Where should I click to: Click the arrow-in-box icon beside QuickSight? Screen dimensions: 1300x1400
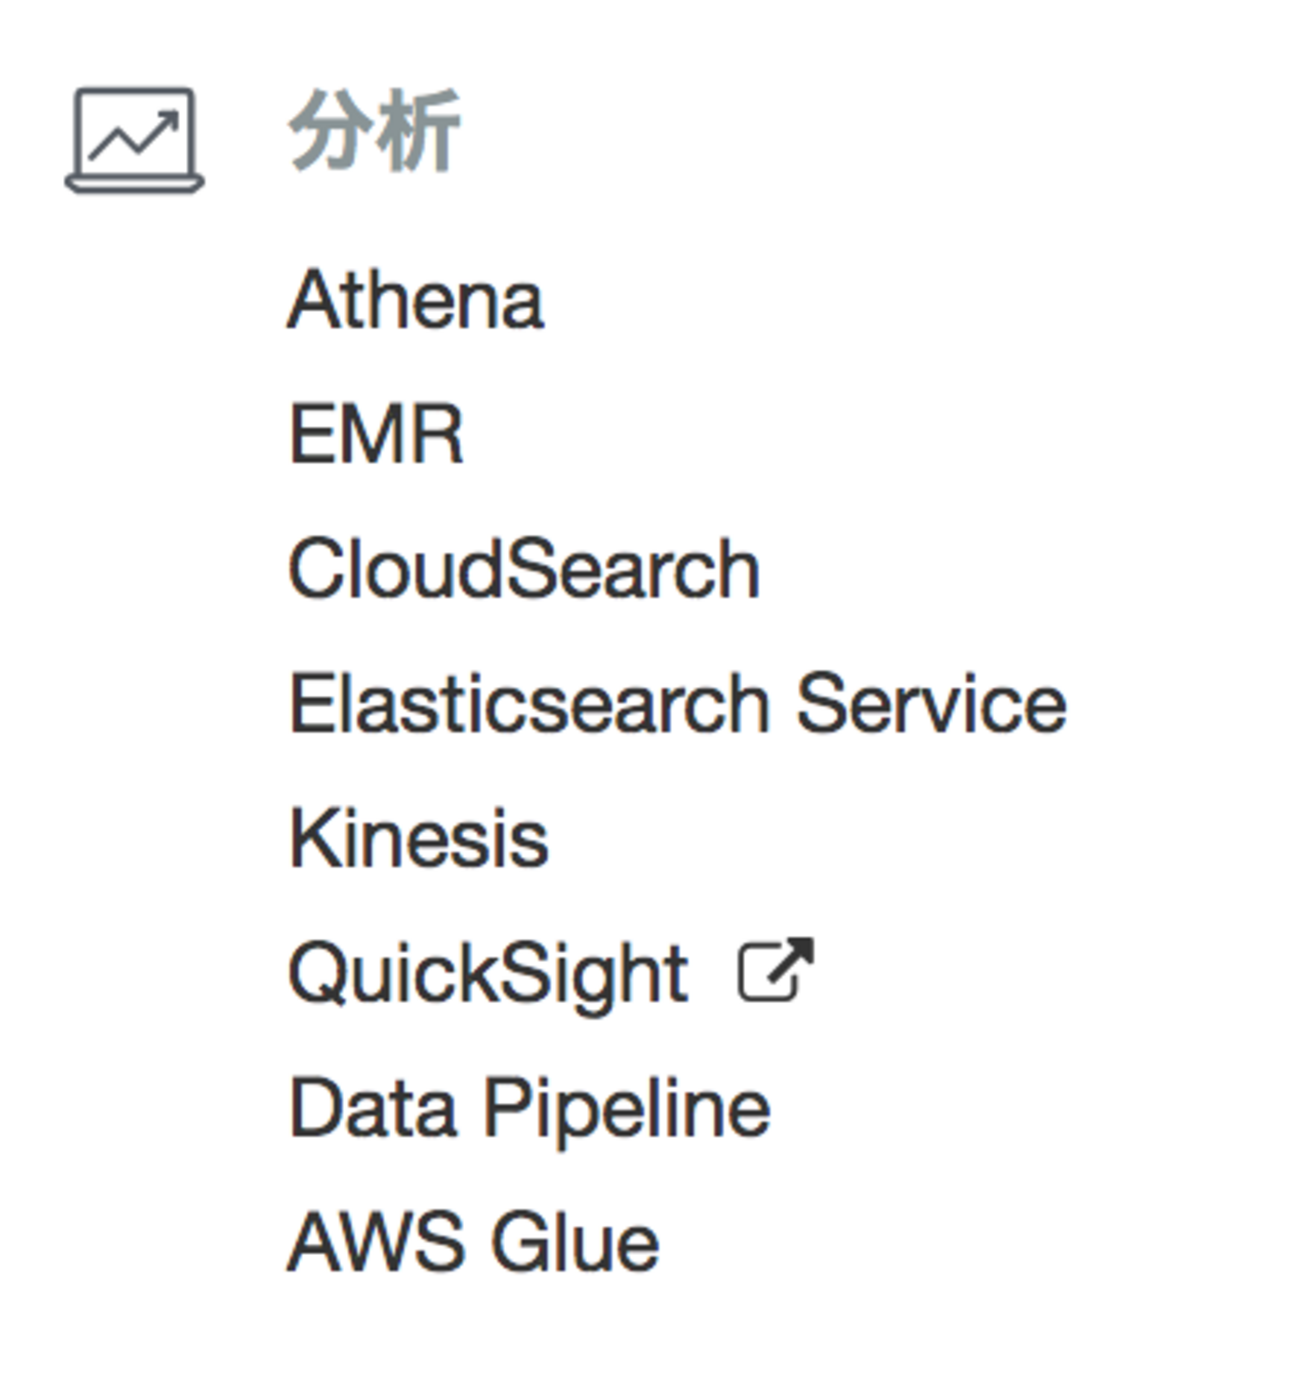tap(775, 970)
